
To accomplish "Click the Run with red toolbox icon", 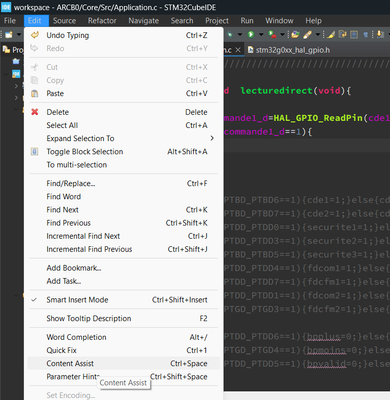I will pos(272,34).
